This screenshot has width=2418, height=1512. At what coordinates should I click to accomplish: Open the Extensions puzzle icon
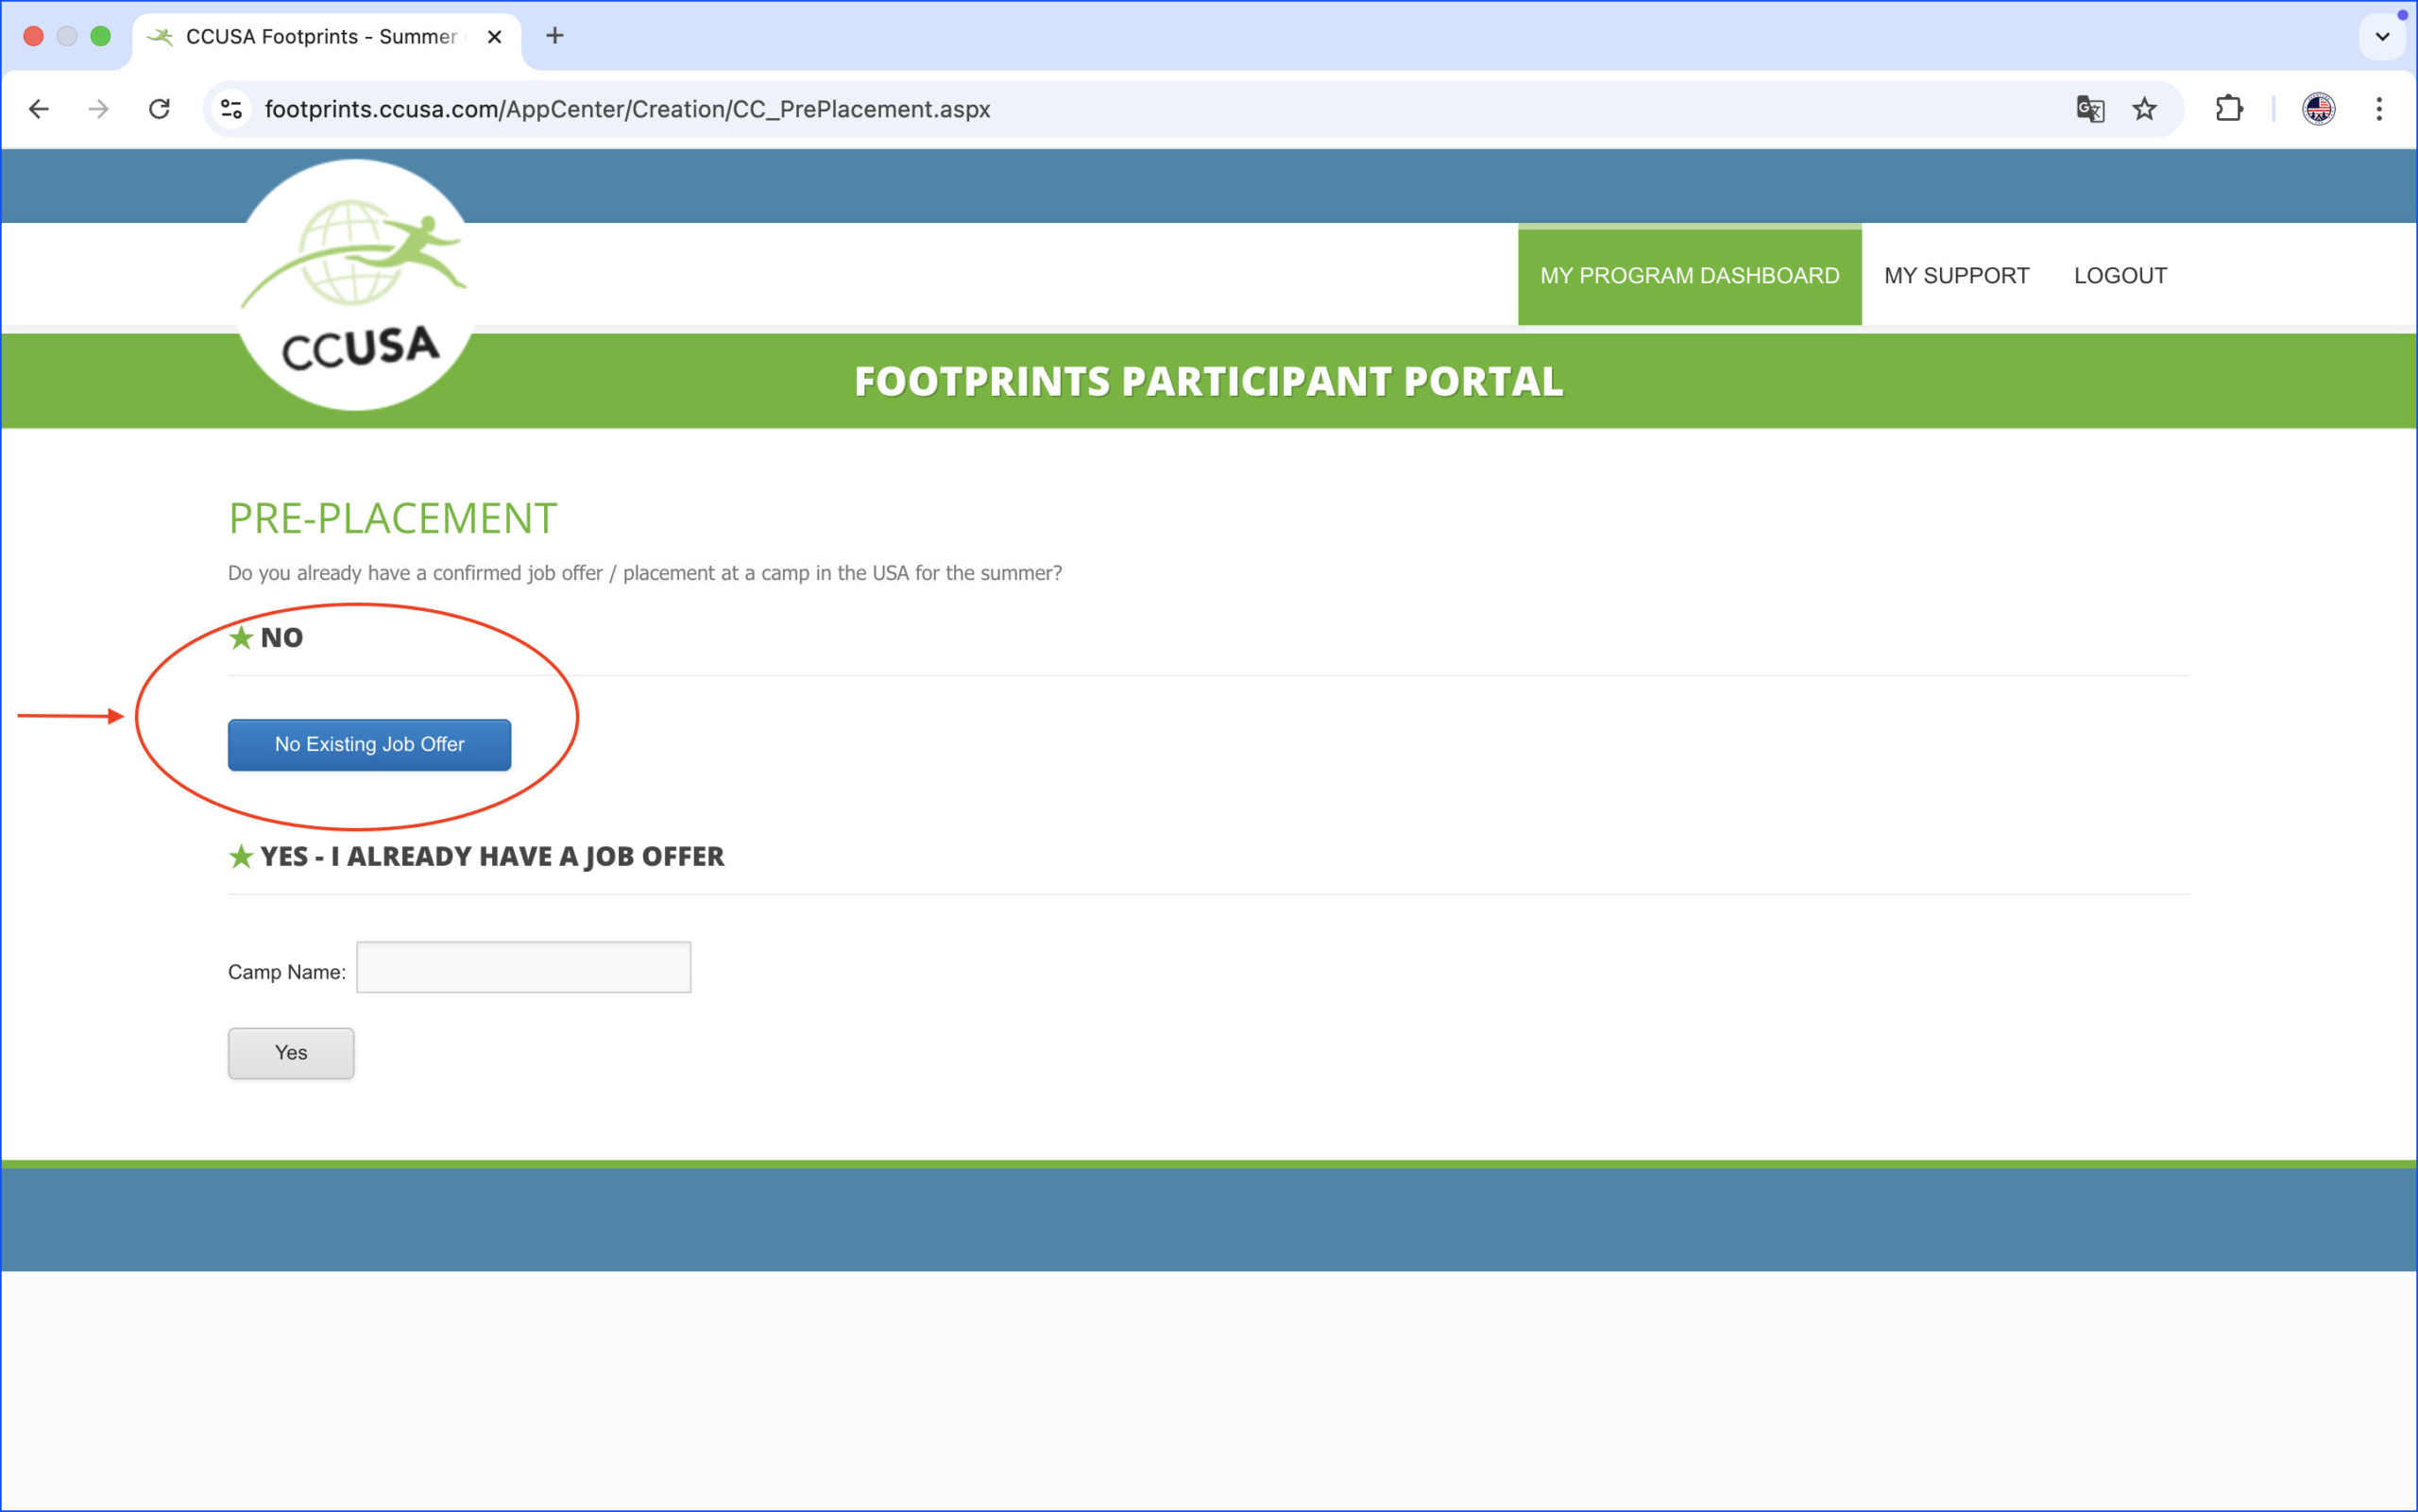pos(2228,109)
